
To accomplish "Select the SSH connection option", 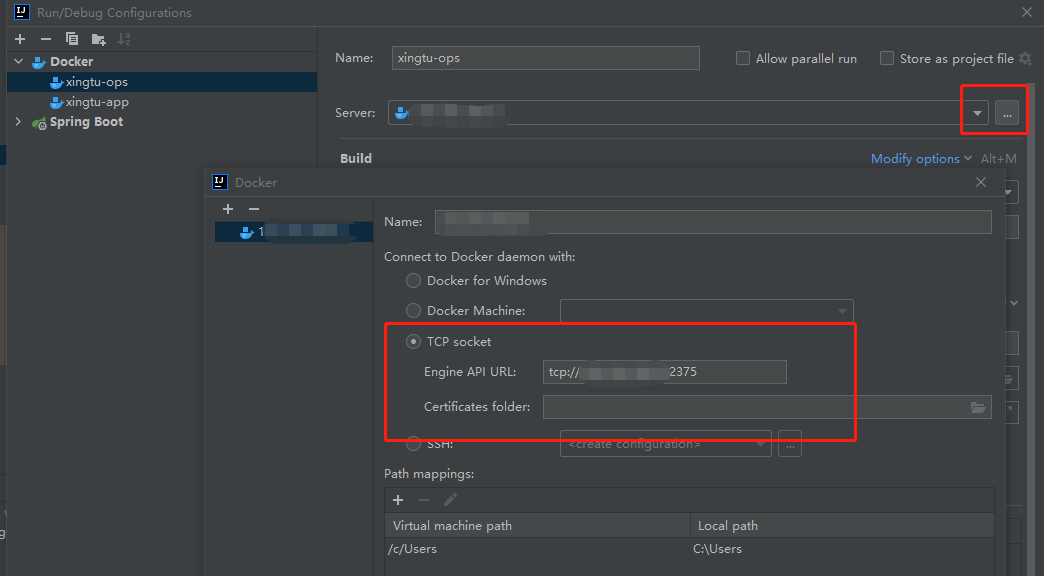I will (413, 443).
